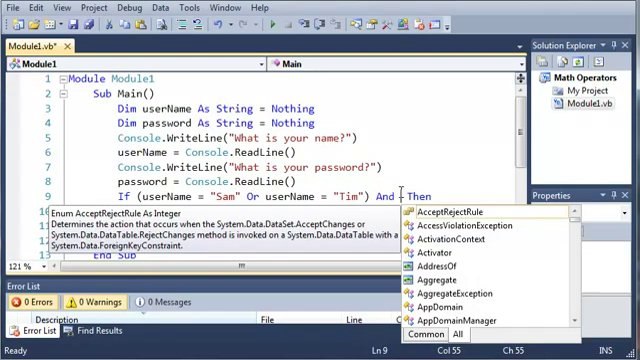The height and width of the screenshot is (360, 640).
Task: Open Solution Explorer from the toolbar icon
Action: (356, 24)
